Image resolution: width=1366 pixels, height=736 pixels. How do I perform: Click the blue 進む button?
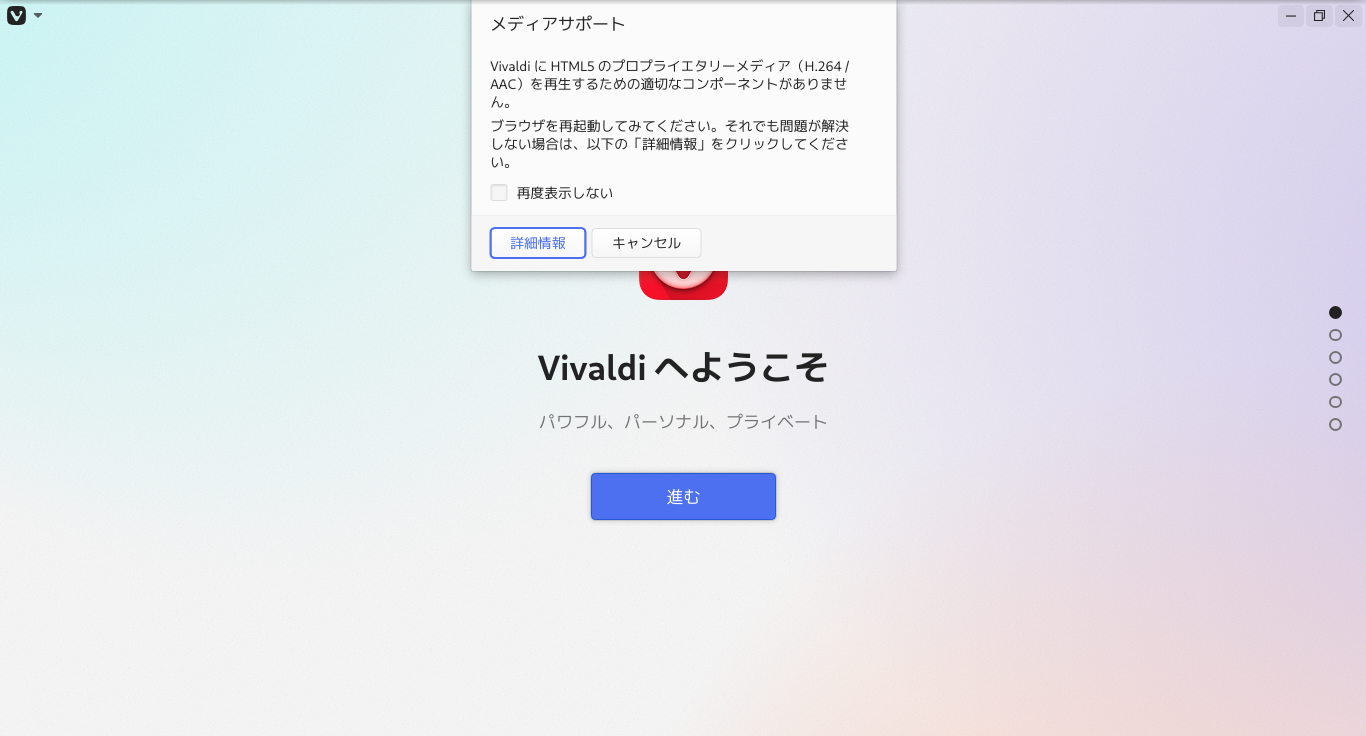click(683, 496)
